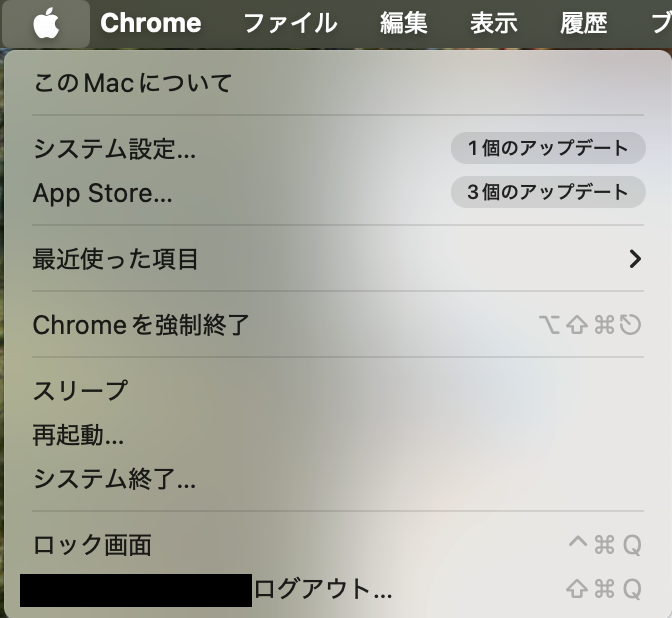Choose Chromeを強制終了
672x618 pixels.
pos(338,324)
